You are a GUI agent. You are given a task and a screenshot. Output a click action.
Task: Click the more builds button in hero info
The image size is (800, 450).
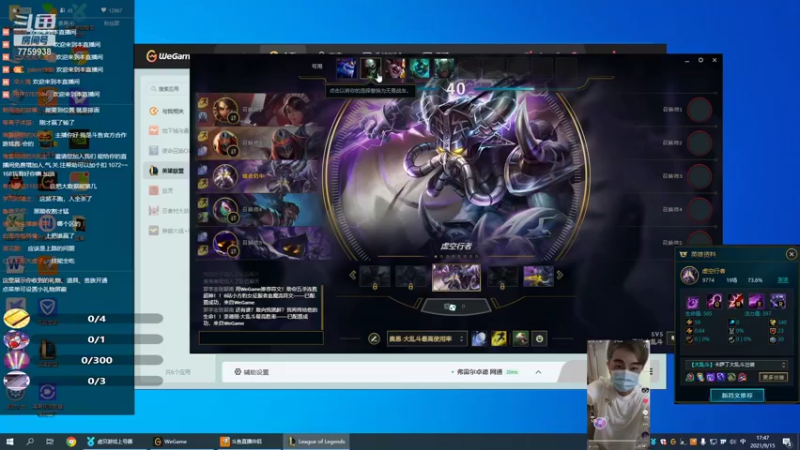pos(773,378)
